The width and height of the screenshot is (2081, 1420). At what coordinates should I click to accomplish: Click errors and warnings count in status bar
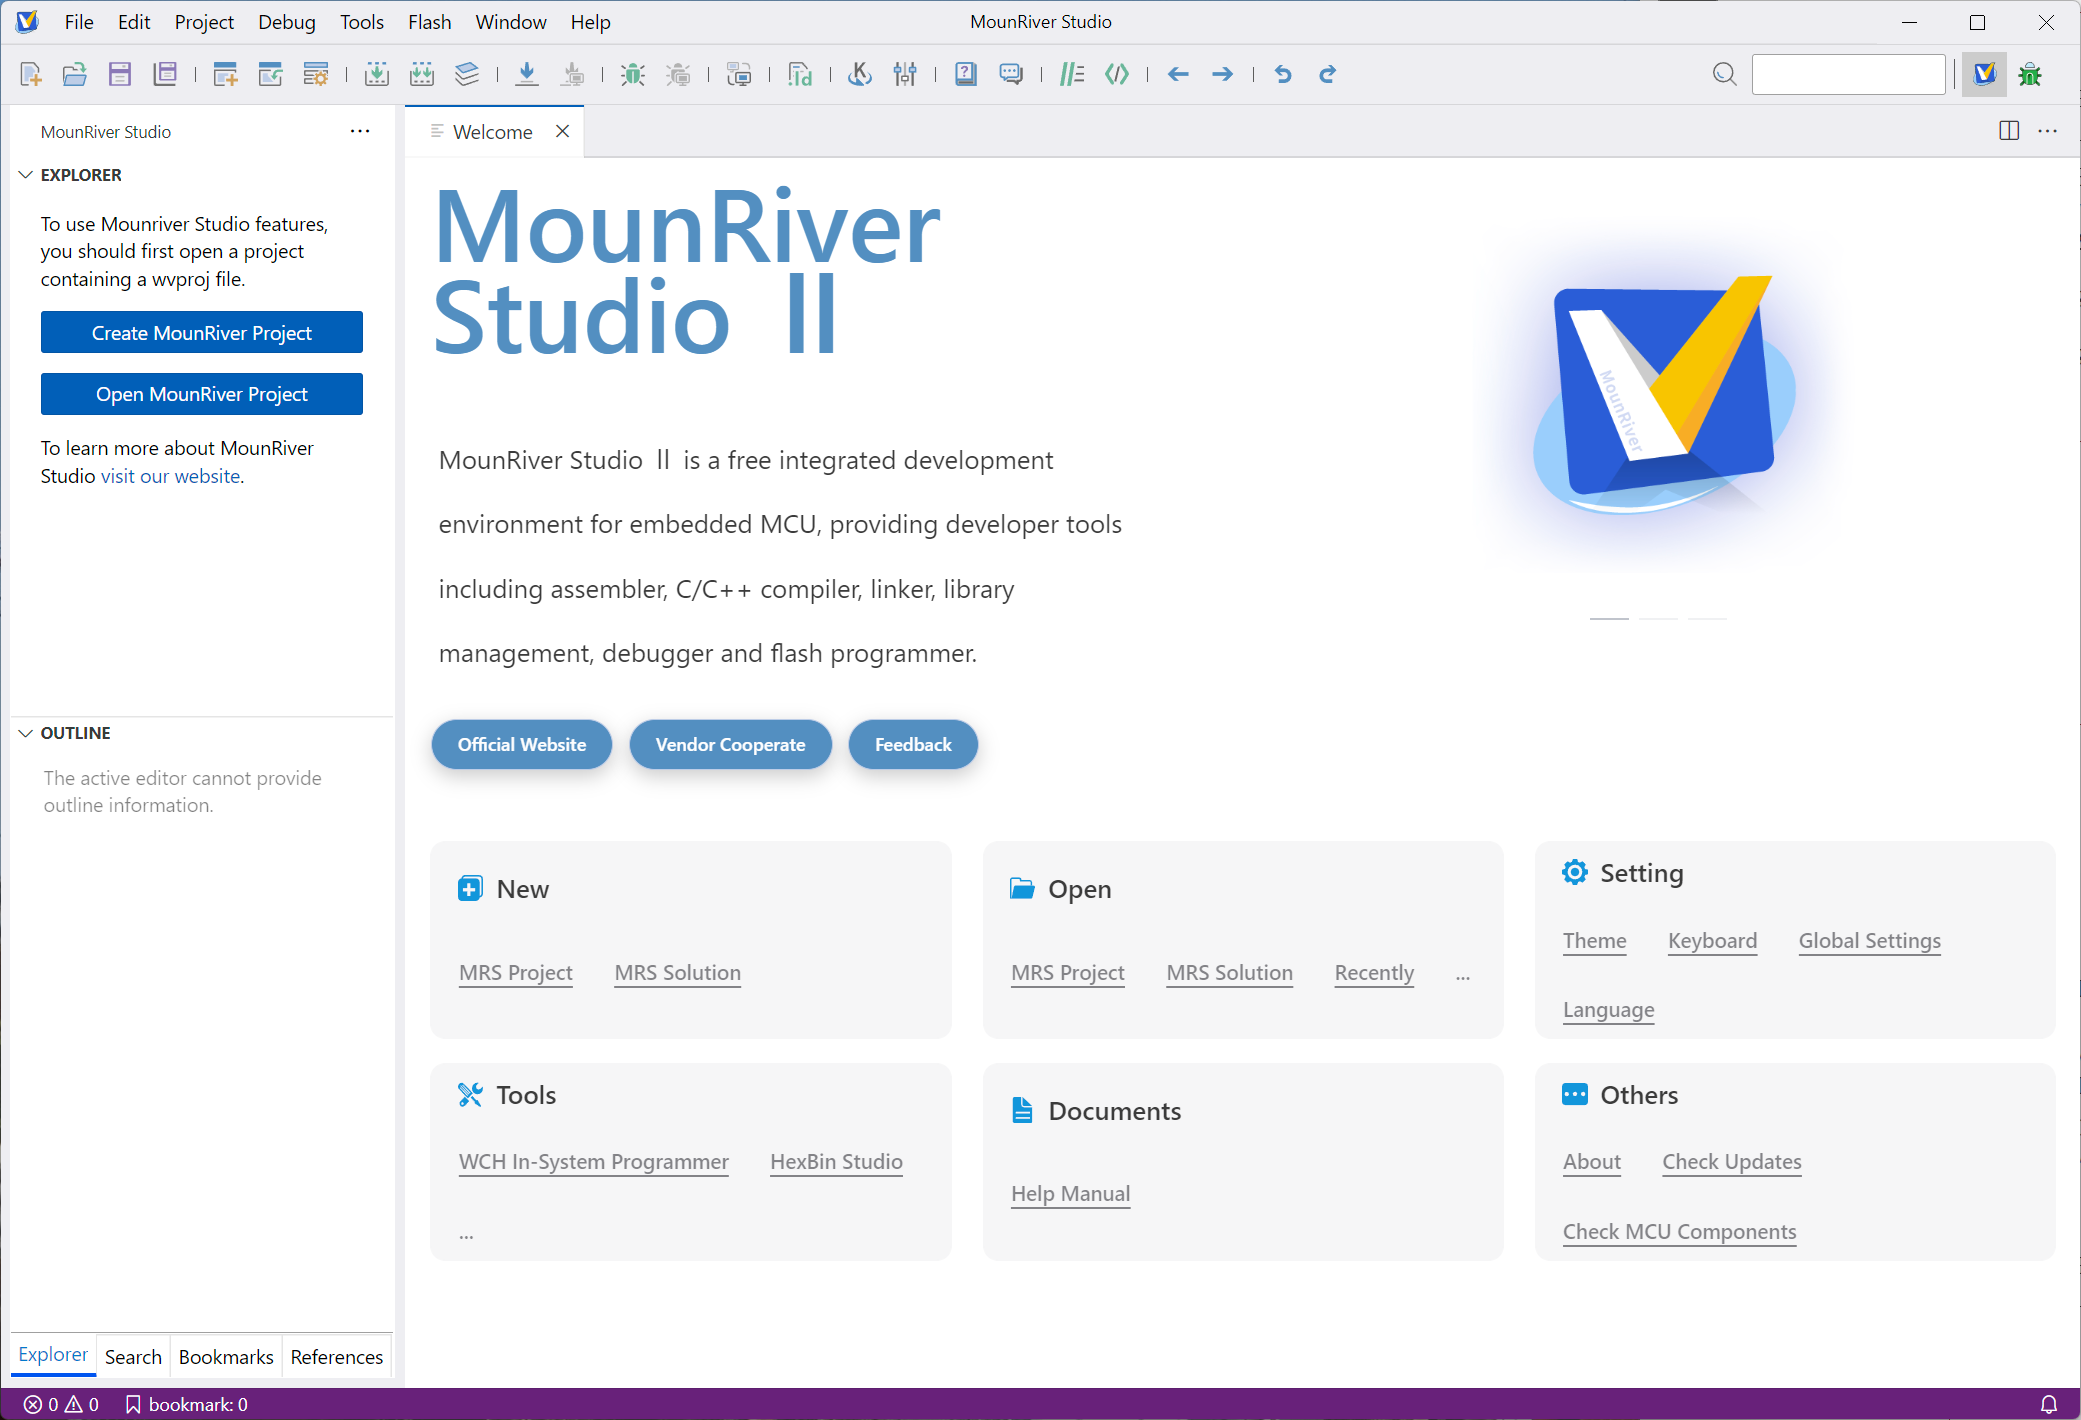coord(61,1404)
